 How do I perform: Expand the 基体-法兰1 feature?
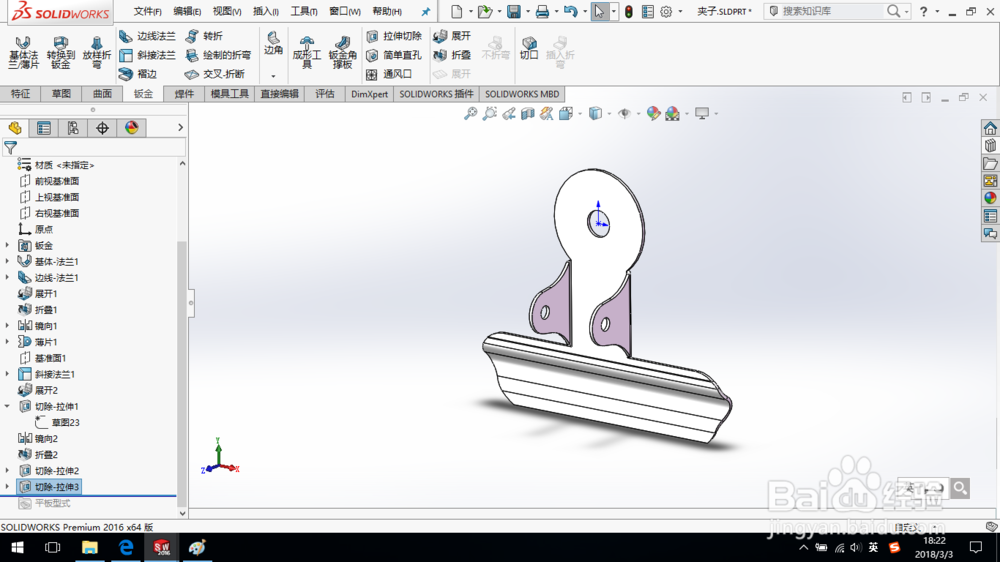[x=7, y=262]
